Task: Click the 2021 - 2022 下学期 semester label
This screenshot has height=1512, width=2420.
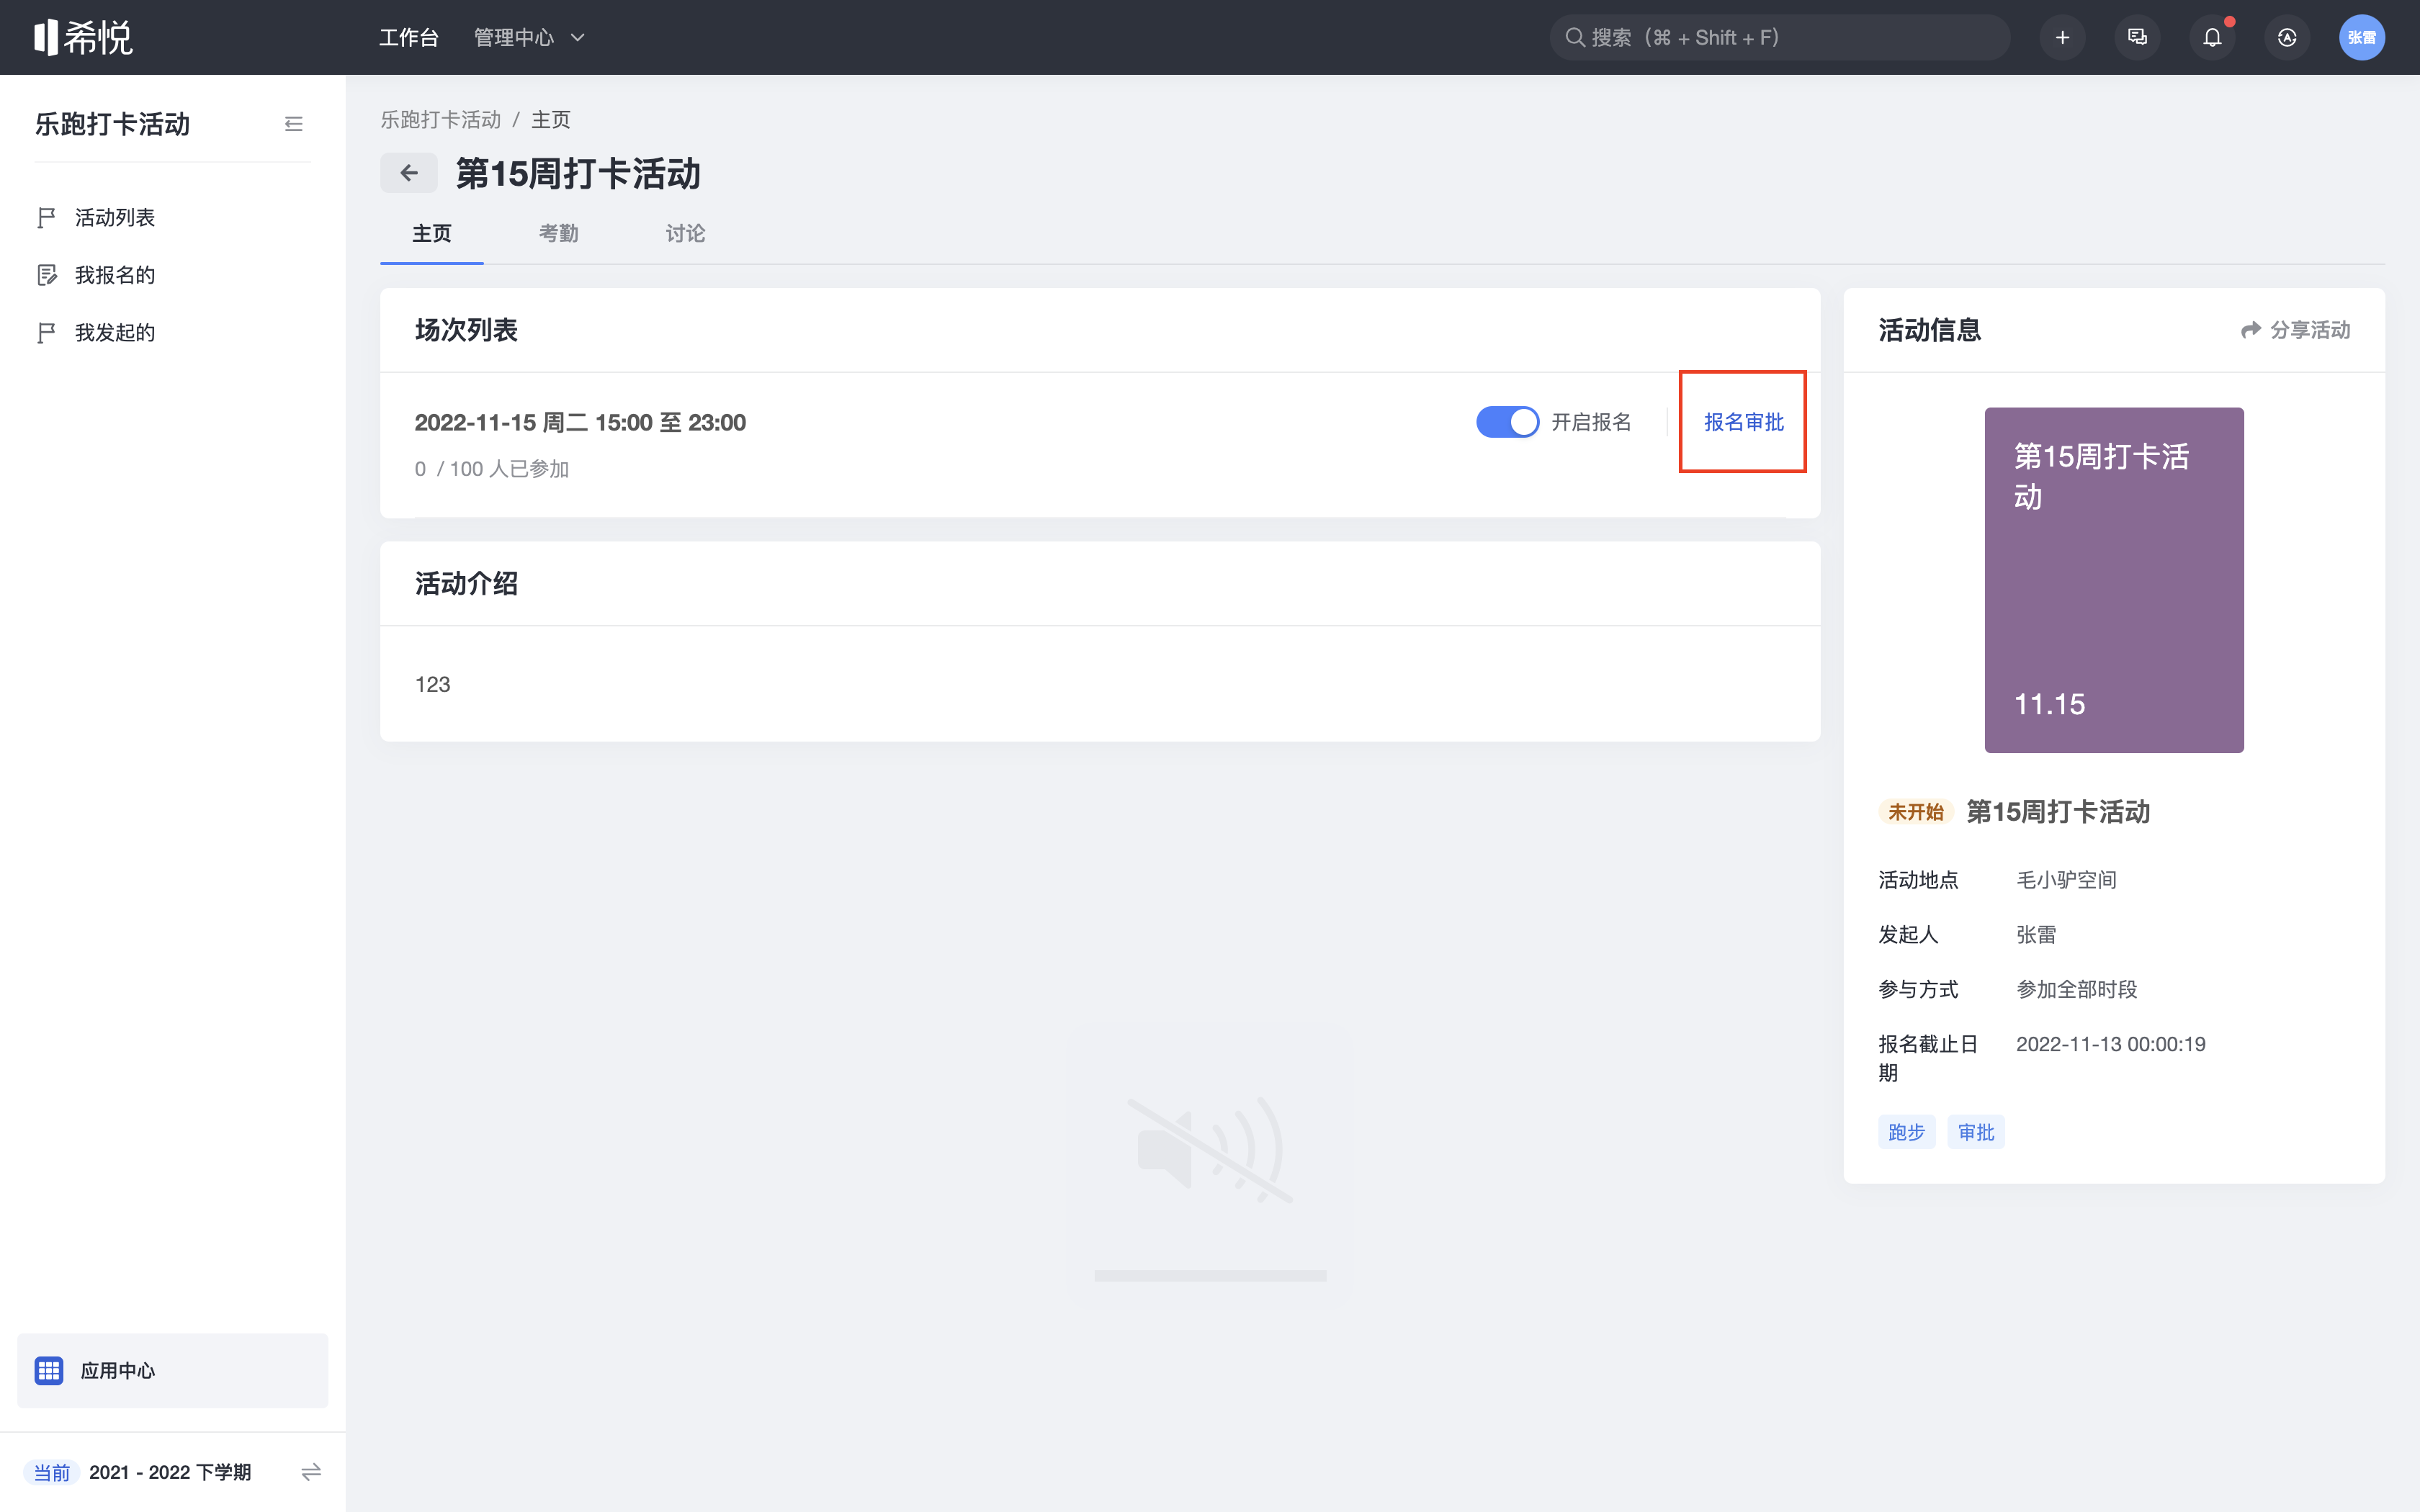Action: pyautogui.click(x=170, y=1472)
